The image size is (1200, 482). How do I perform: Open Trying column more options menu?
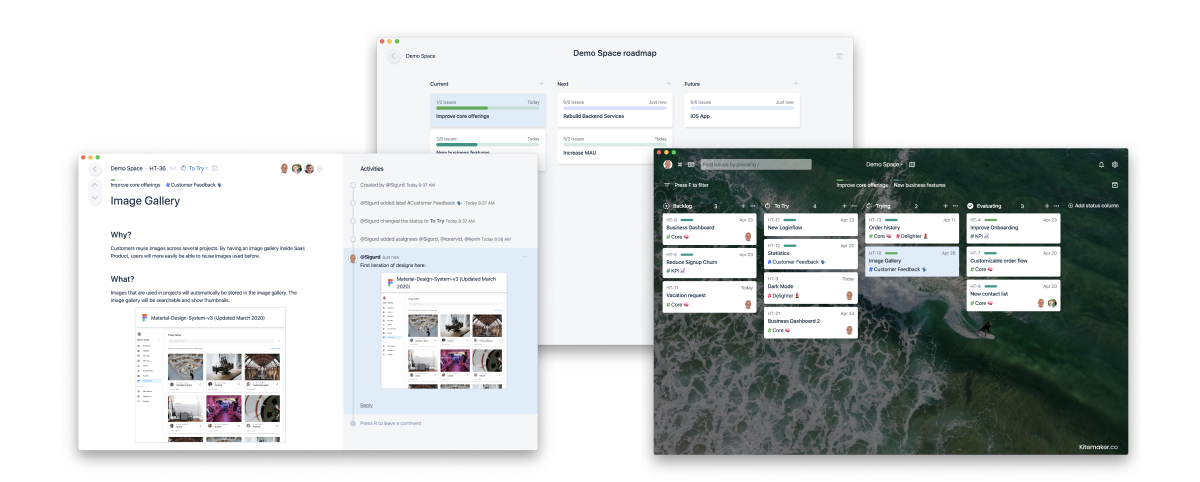click(955, 205)
